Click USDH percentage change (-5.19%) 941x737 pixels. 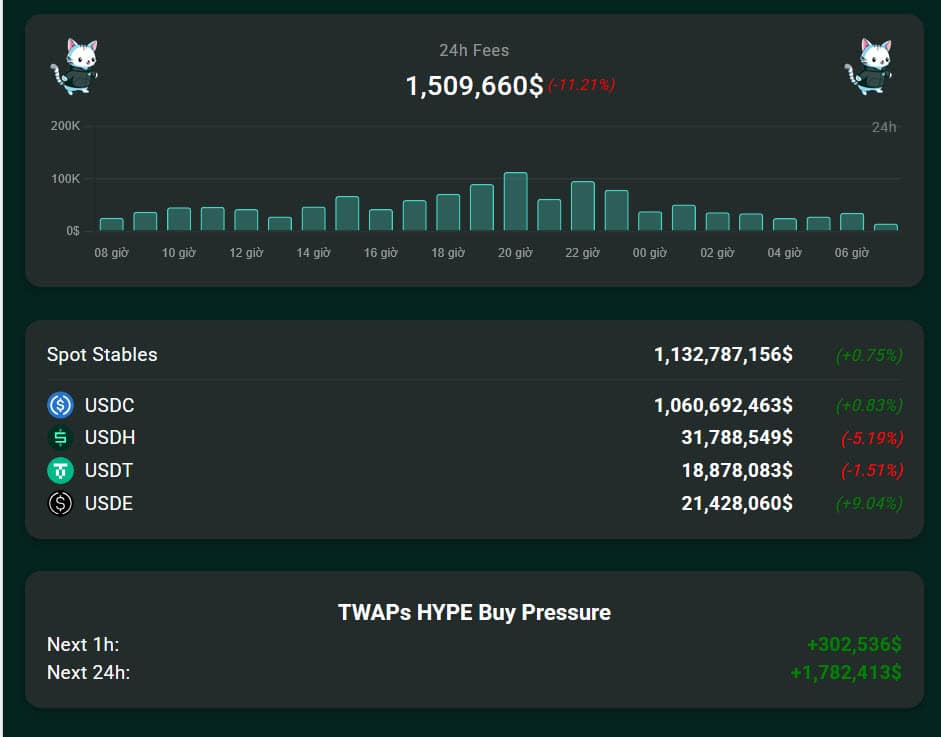pos(871,438)
